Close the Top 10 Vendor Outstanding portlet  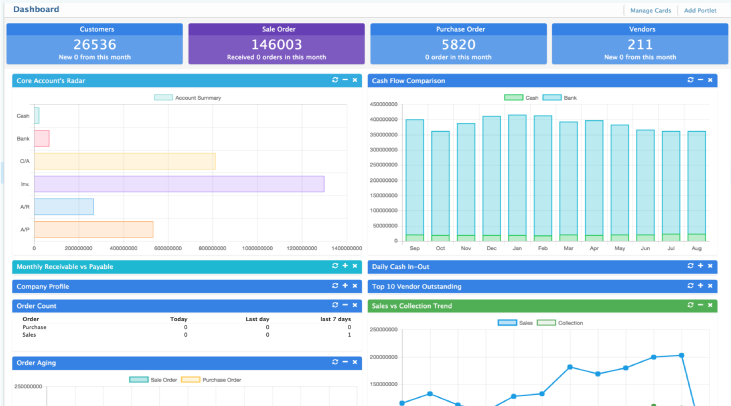tap(710, 286)
